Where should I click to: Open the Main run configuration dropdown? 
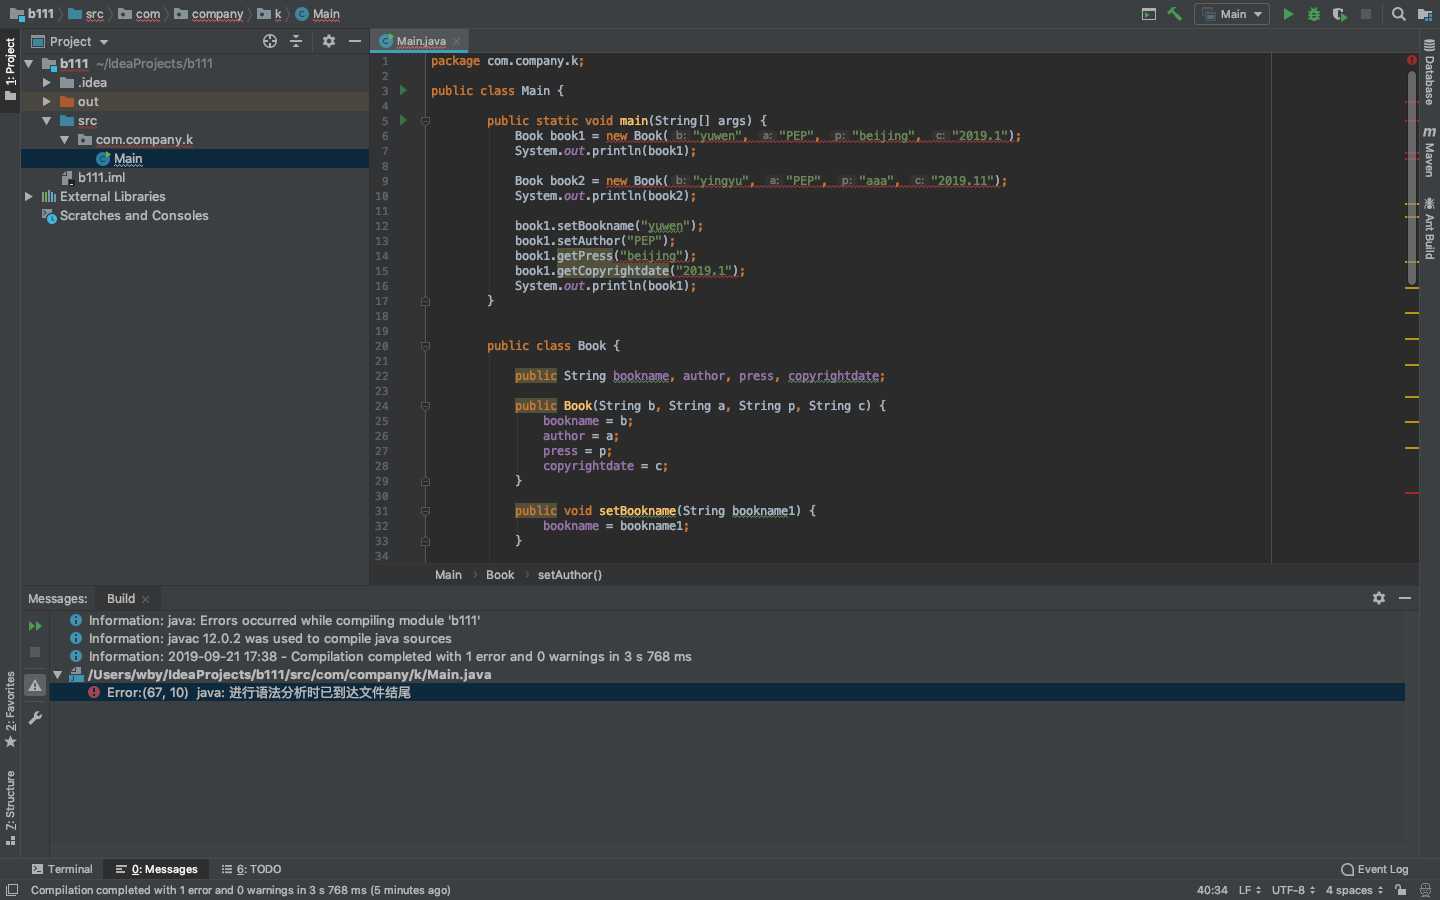tap(1232, 14)
